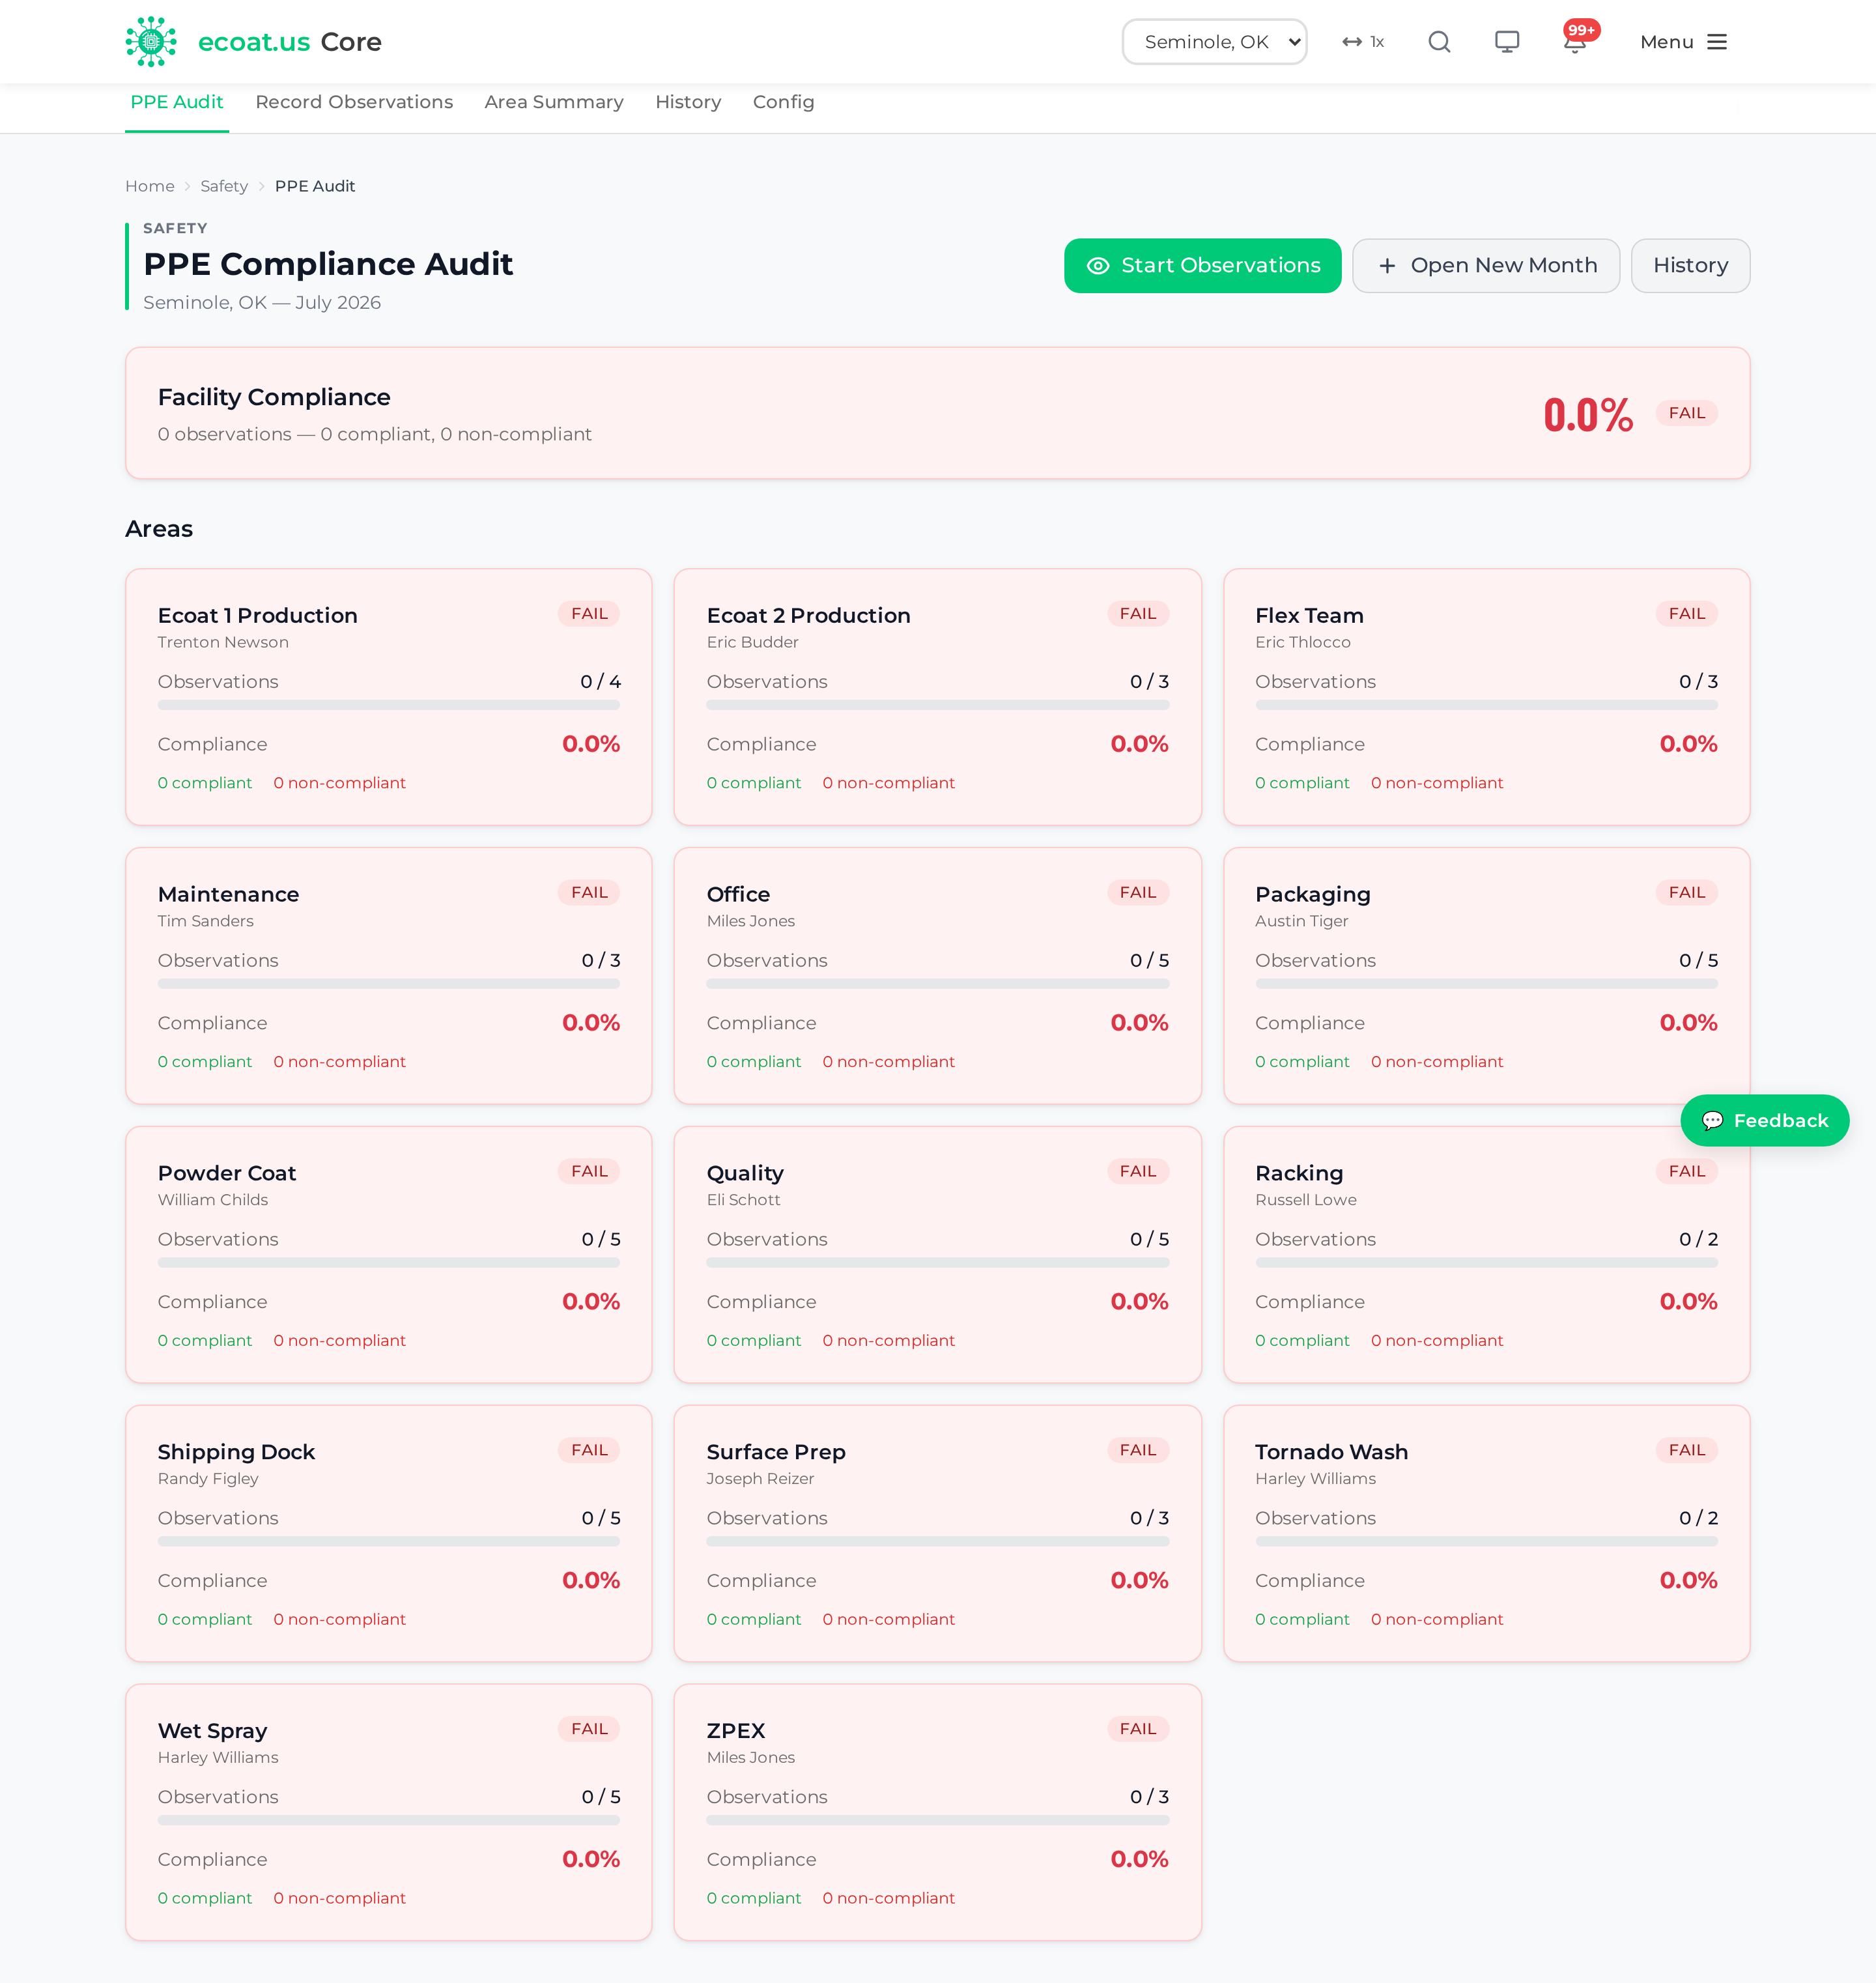Open the History tab in navigation
Viewport: 1876px width, 1983px height.
click(x=688, y=102)
